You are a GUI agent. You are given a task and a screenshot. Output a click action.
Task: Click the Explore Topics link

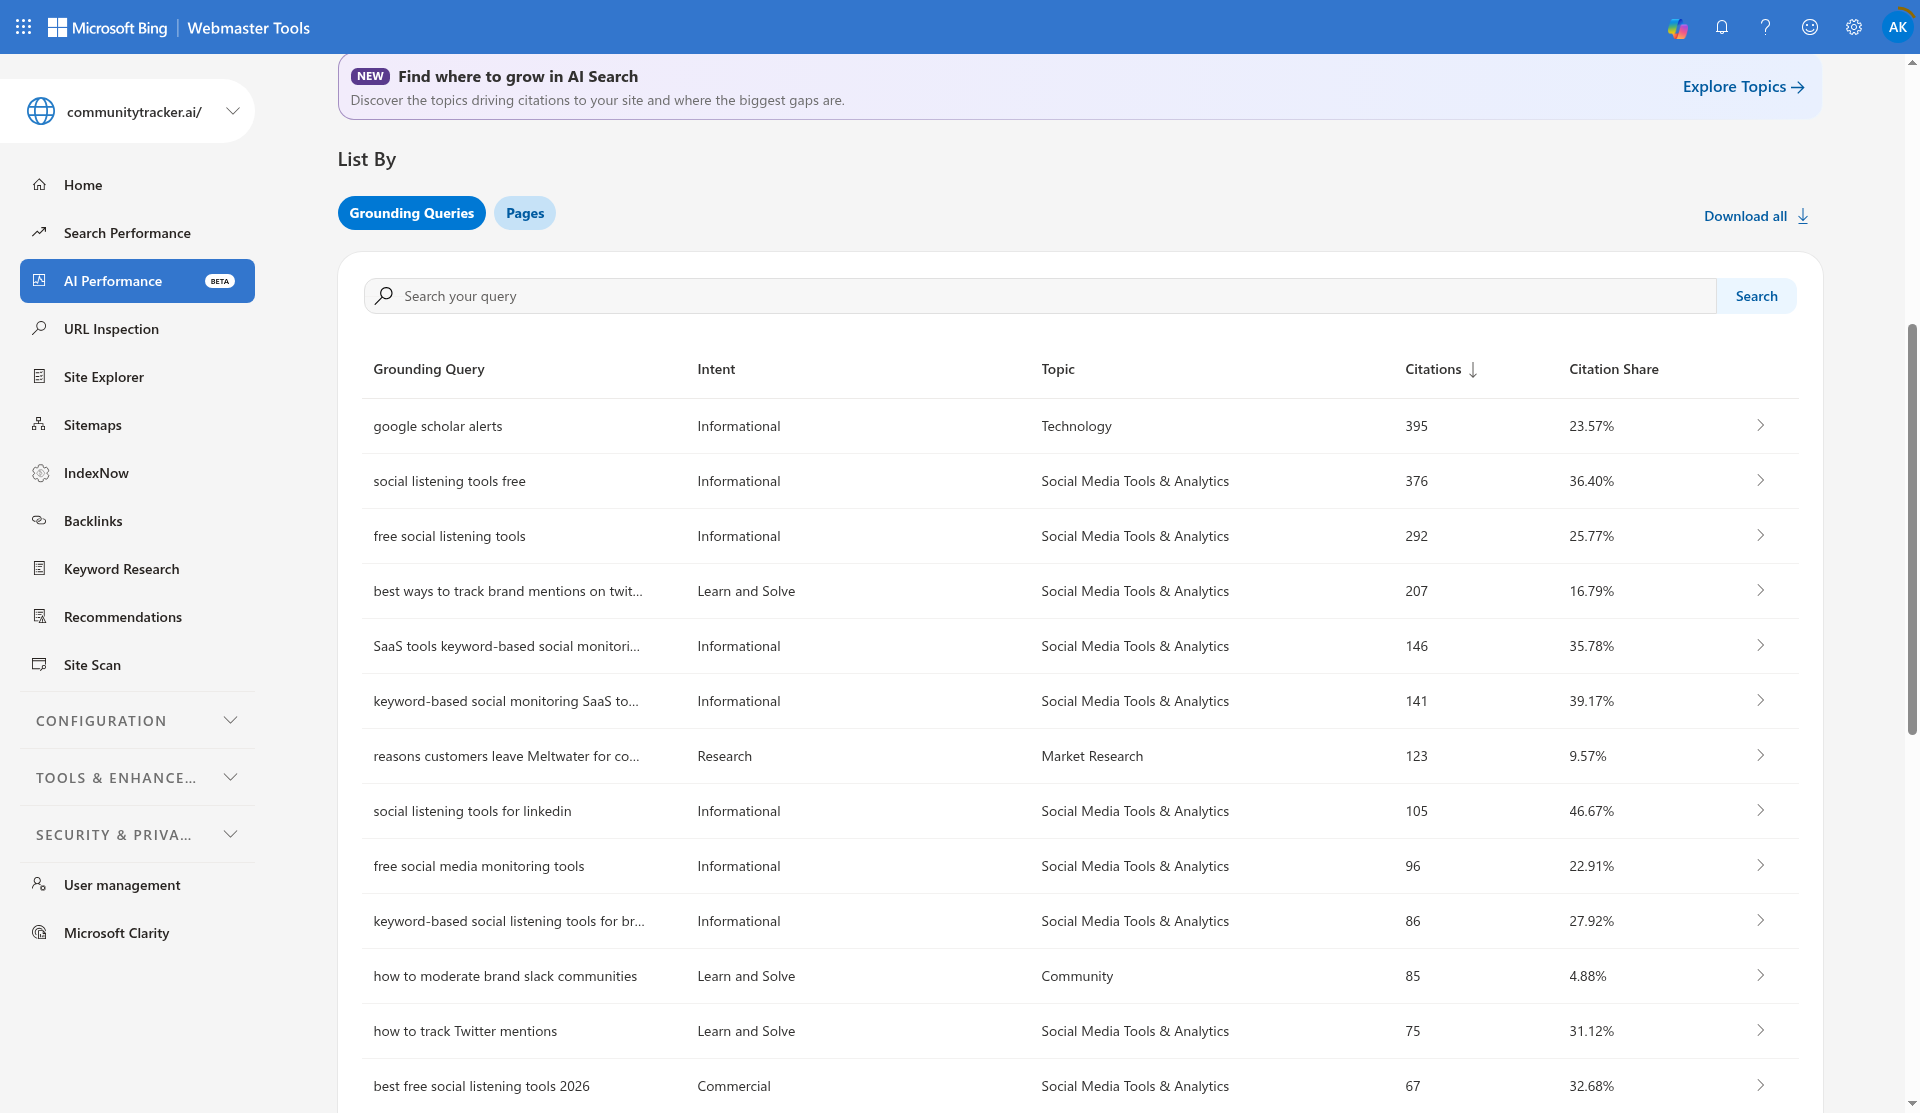pyautogui.click(x=1743, y=87)
